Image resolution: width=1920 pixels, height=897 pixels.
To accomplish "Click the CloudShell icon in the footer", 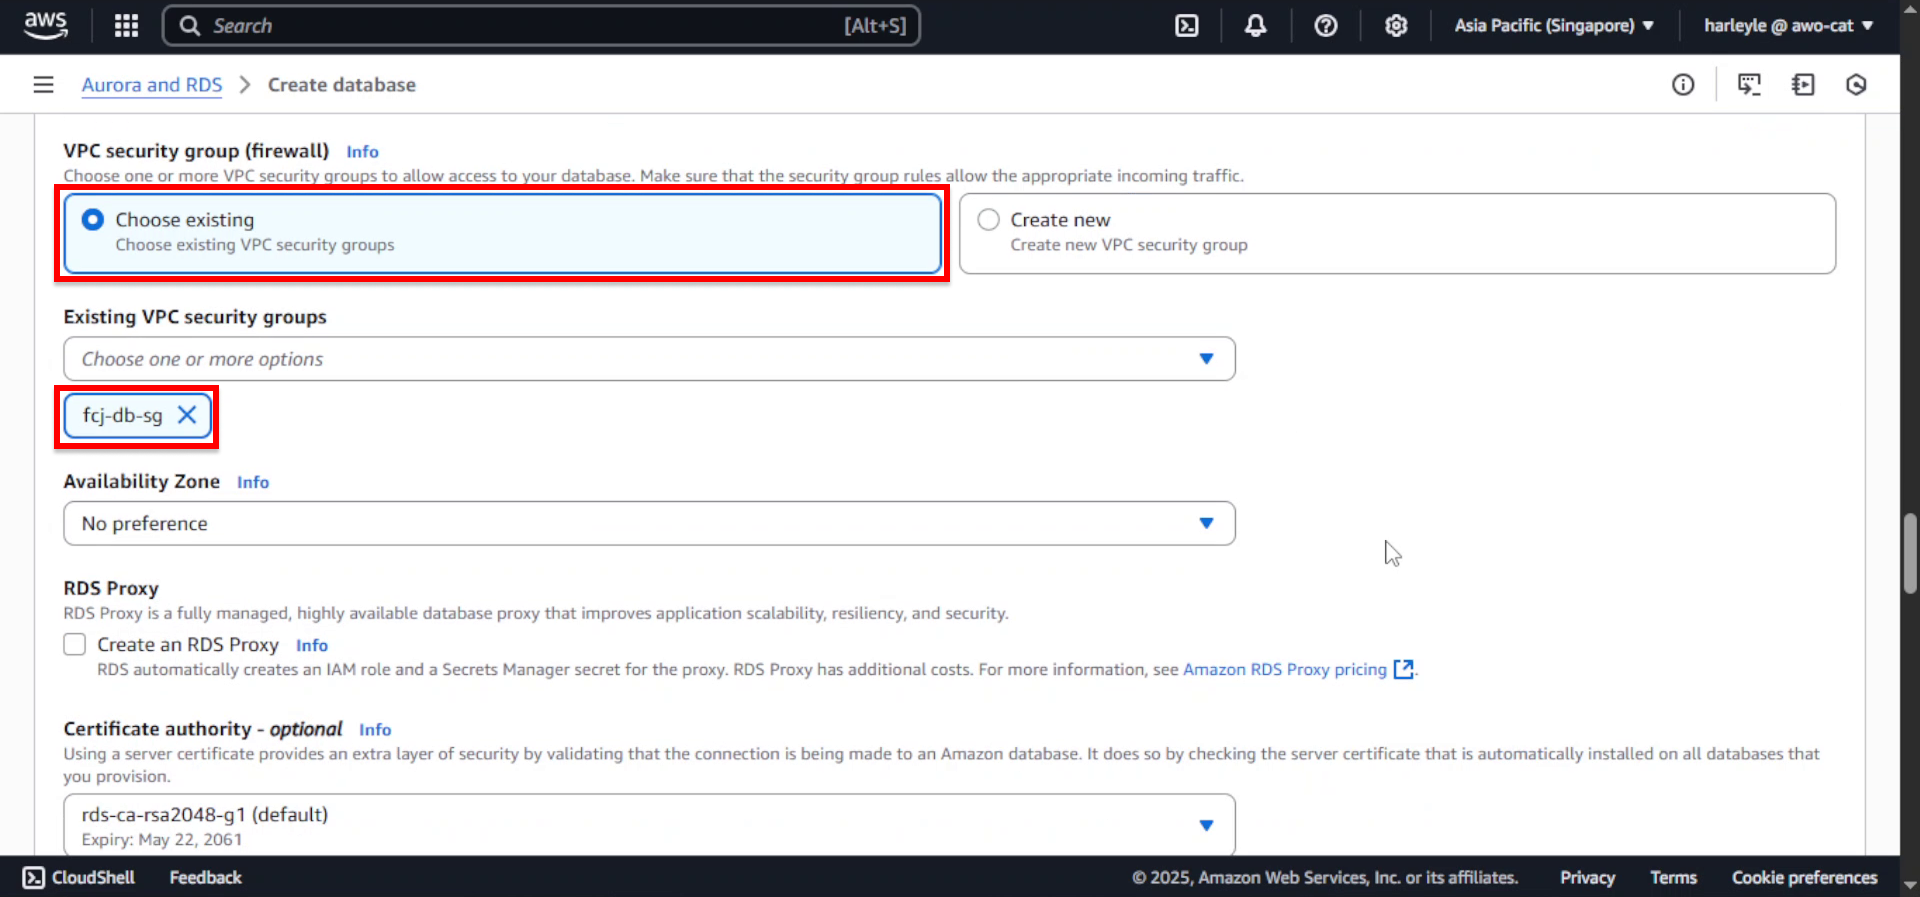I will click(x=33, y=877).
